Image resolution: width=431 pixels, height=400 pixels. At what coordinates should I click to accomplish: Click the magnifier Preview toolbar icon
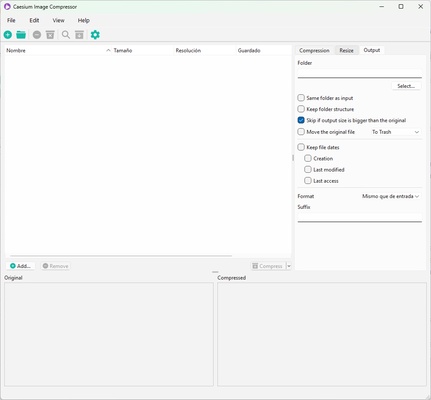coord(66,35)
